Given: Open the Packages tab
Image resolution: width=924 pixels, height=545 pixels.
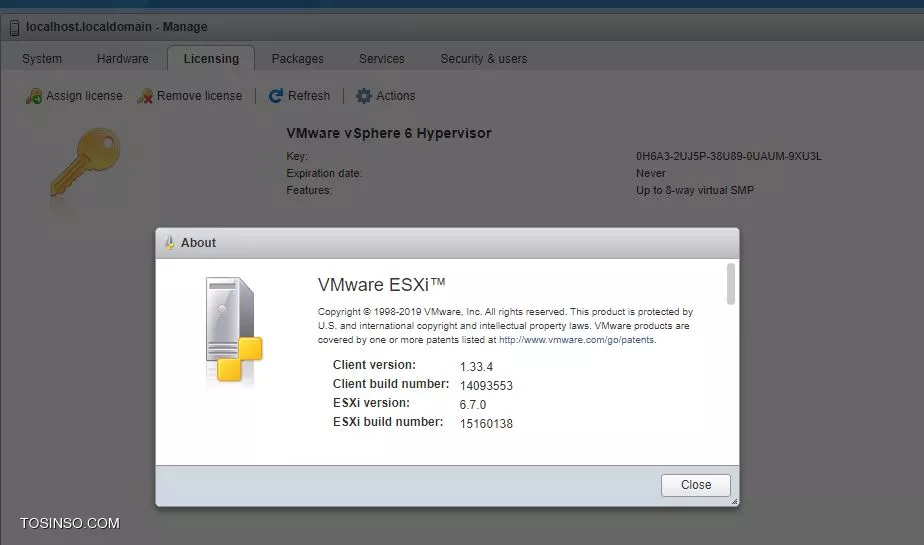Looking at the screenshot, I should [298, 59].
